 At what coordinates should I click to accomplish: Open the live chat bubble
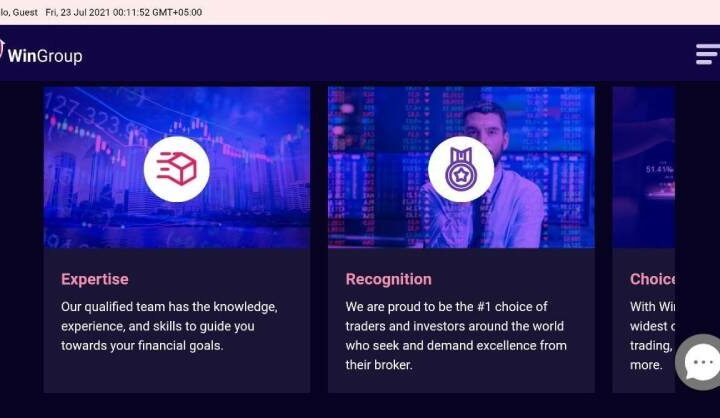click(x=701, y=362)
